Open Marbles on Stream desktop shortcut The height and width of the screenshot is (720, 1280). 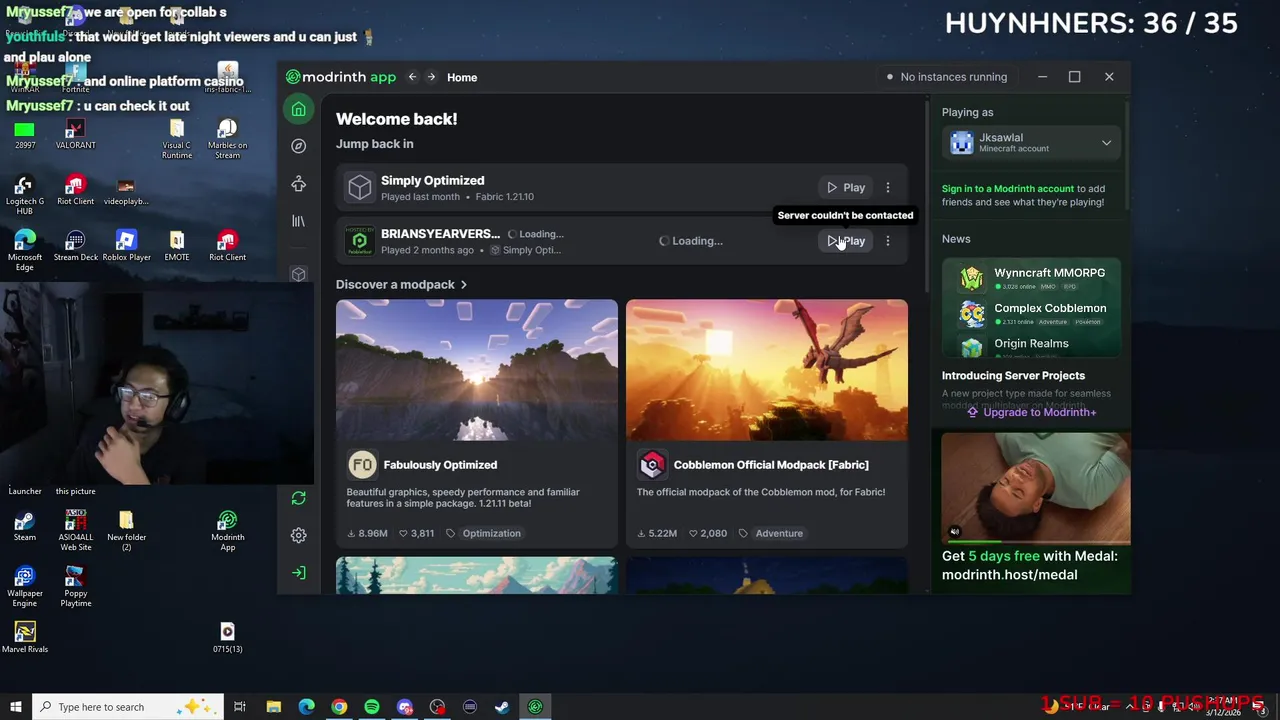[x=227, y=139]
